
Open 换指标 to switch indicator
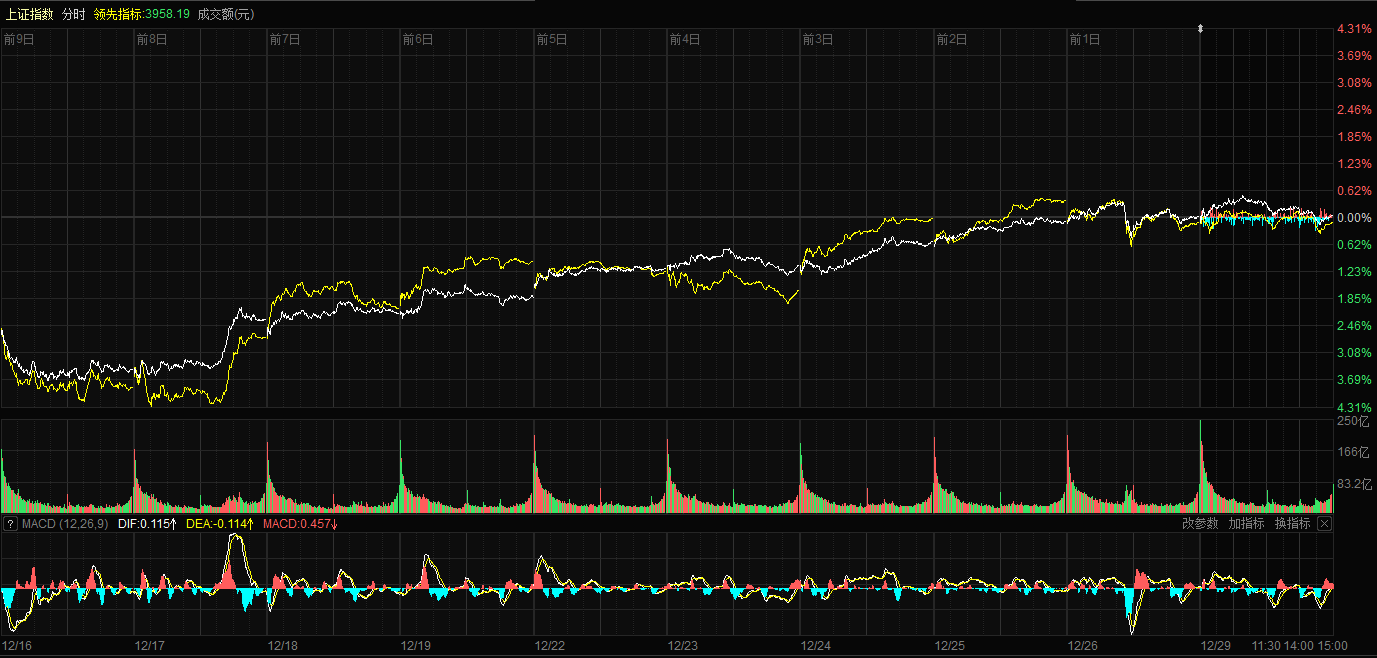click(x=1292, y=523)
